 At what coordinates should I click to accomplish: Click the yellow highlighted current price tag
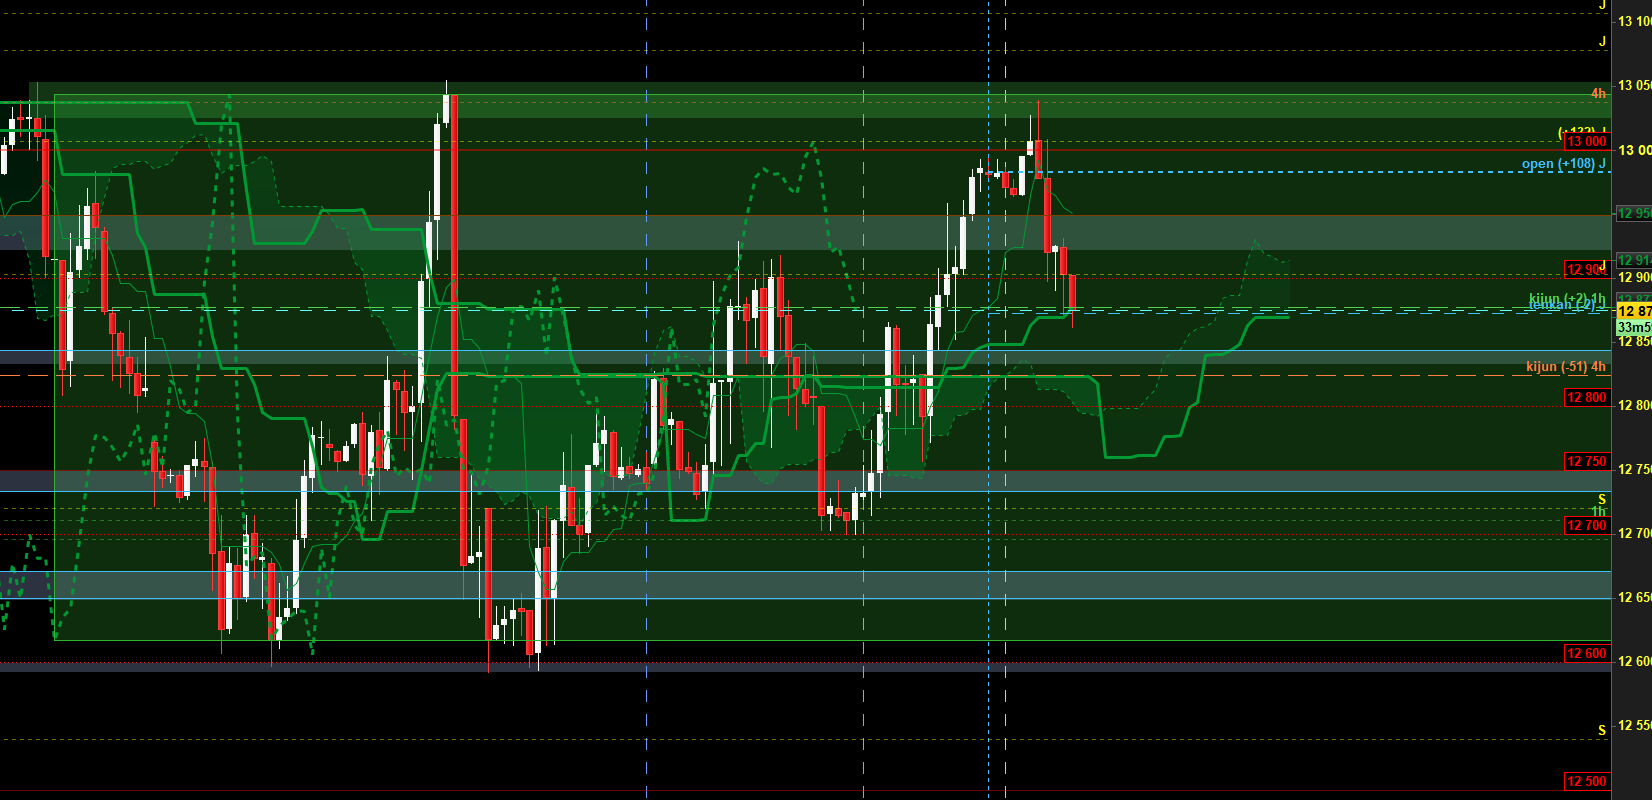[1634, 312]
